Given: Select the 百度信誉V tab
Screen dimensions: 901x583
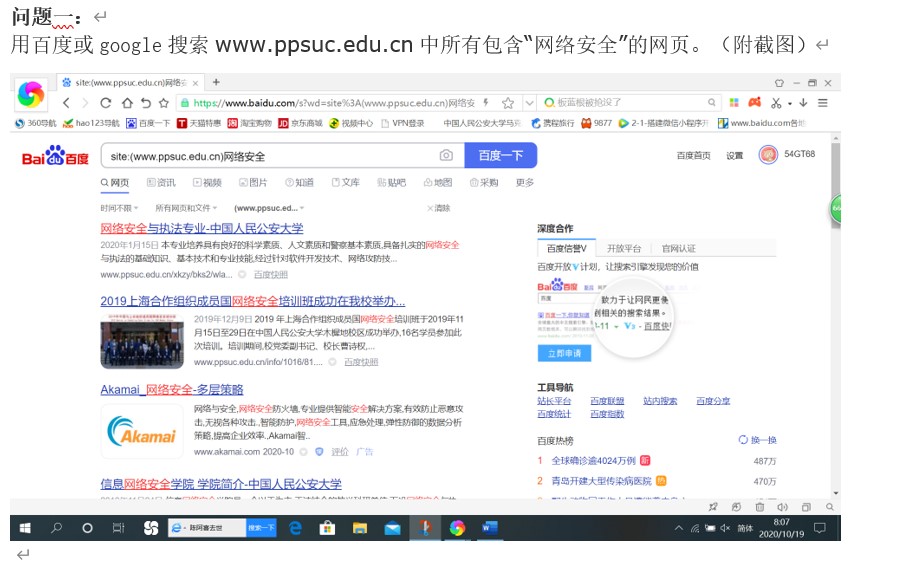Looking at the screenshot, I should [x=567, y=248].
